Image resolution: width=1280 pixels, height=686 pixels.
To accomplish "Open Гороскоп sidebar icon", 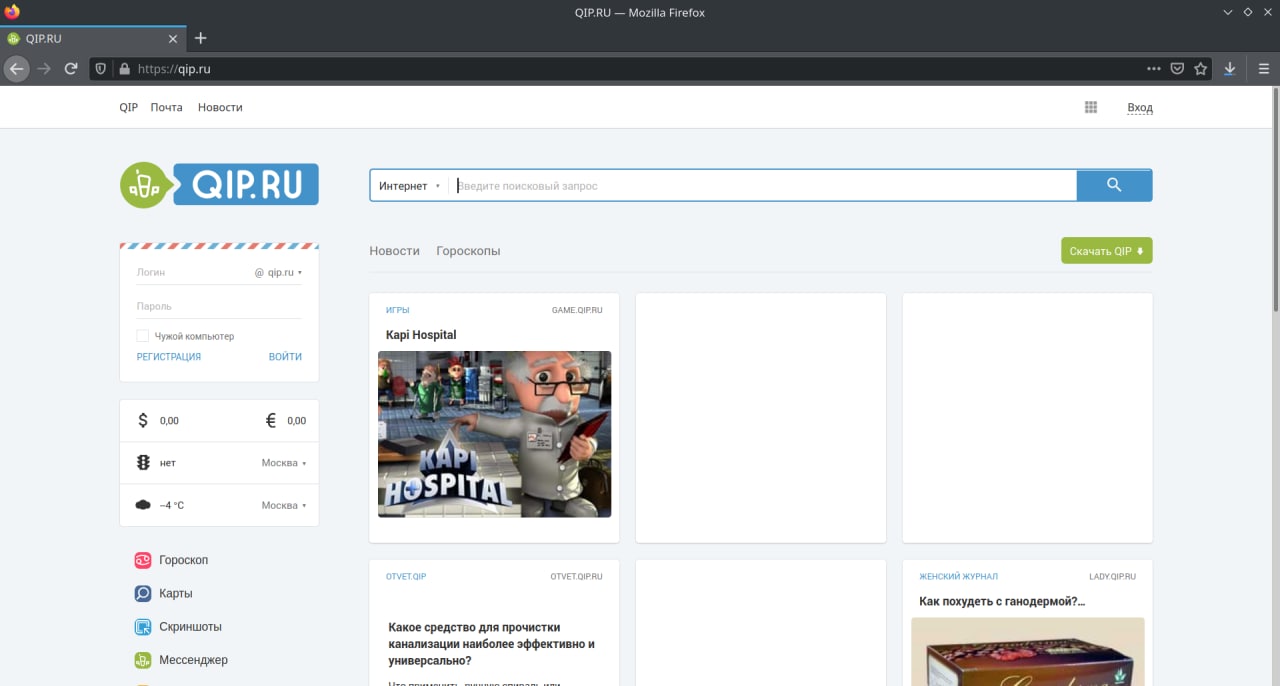I will [x=143, y=560].
